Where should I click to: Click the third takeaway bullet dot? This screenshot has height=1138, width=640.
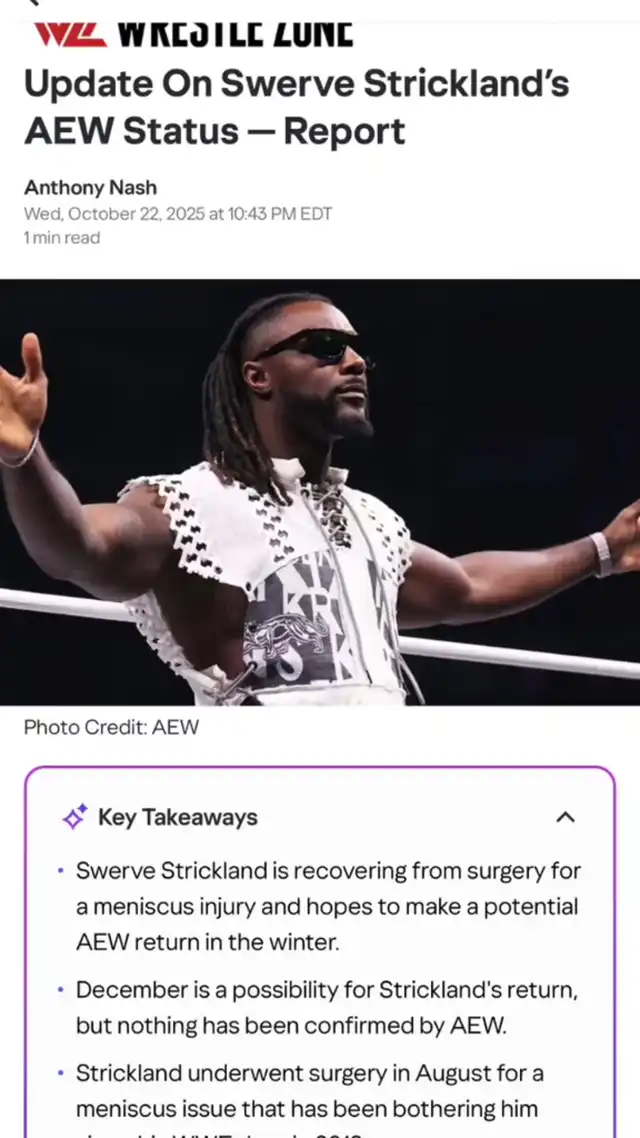click(61, 1073)
